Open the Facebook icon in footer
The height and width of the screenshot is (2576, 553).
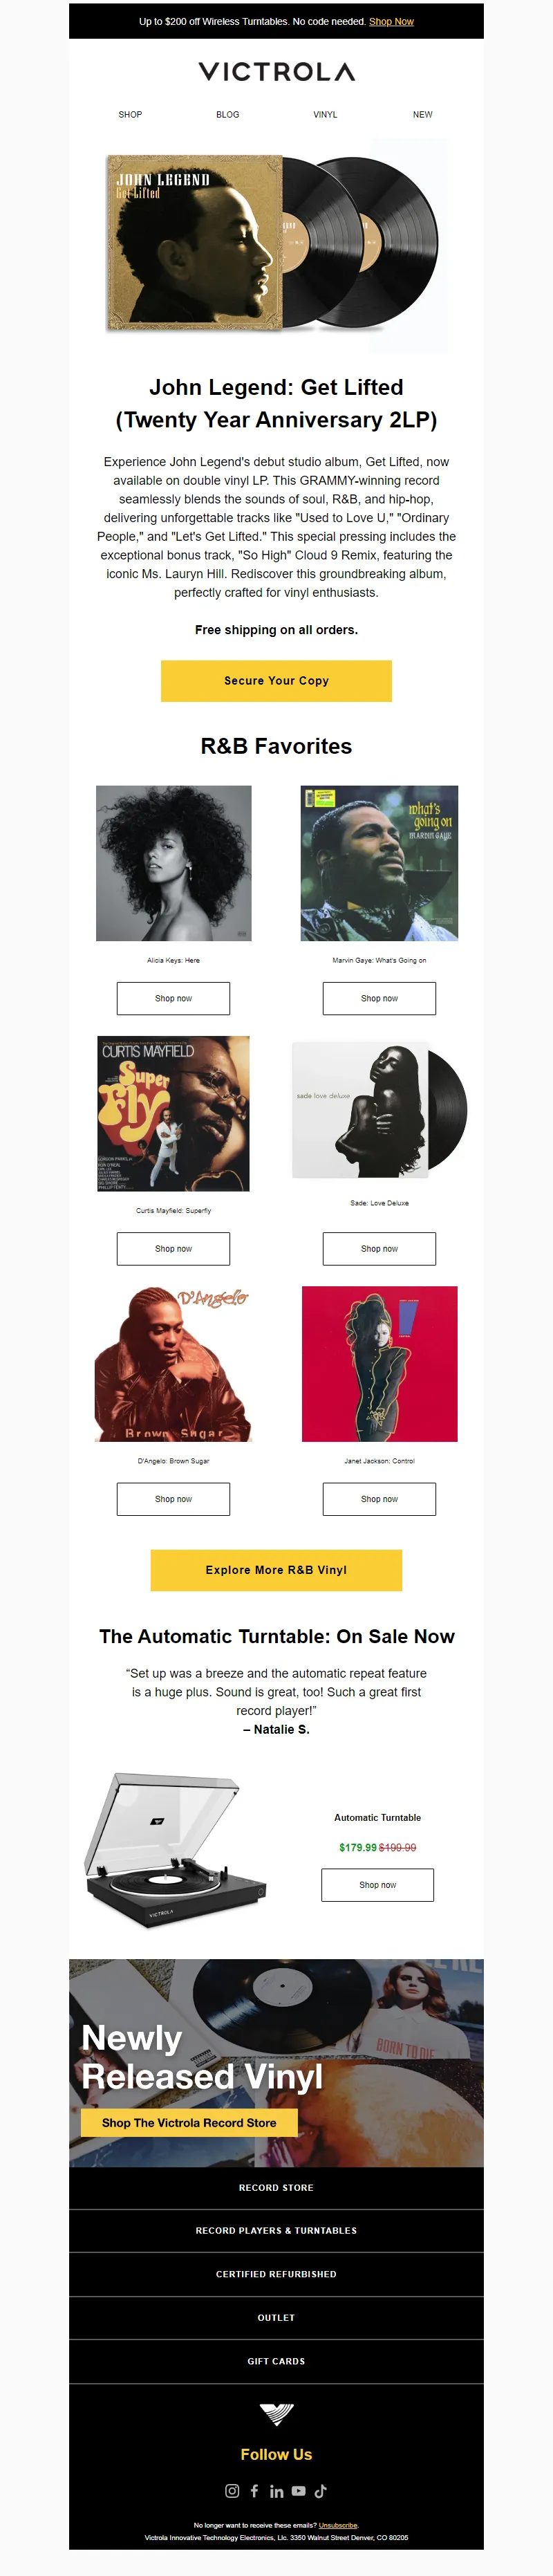[x=254, y=2490]
